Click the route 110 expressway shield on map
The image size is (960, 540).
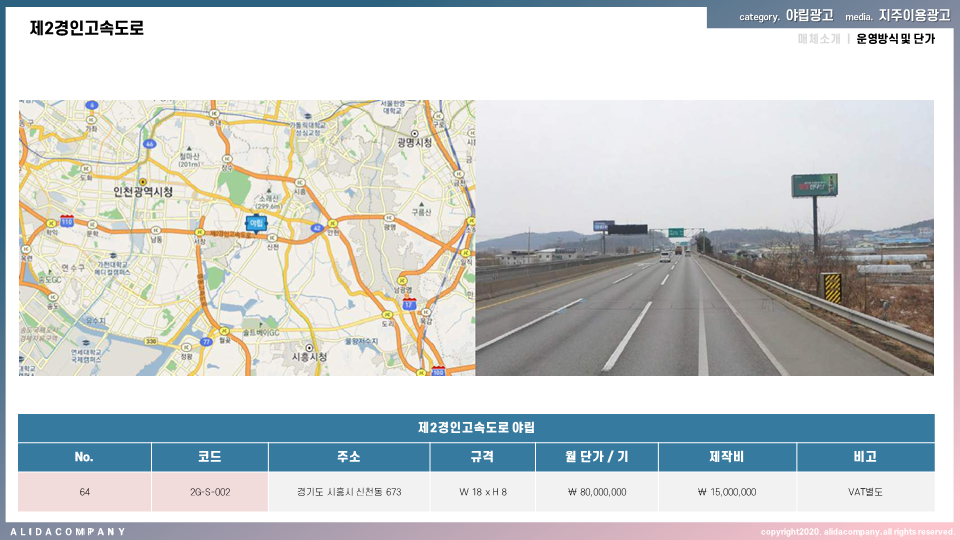(x=67, y=220)
